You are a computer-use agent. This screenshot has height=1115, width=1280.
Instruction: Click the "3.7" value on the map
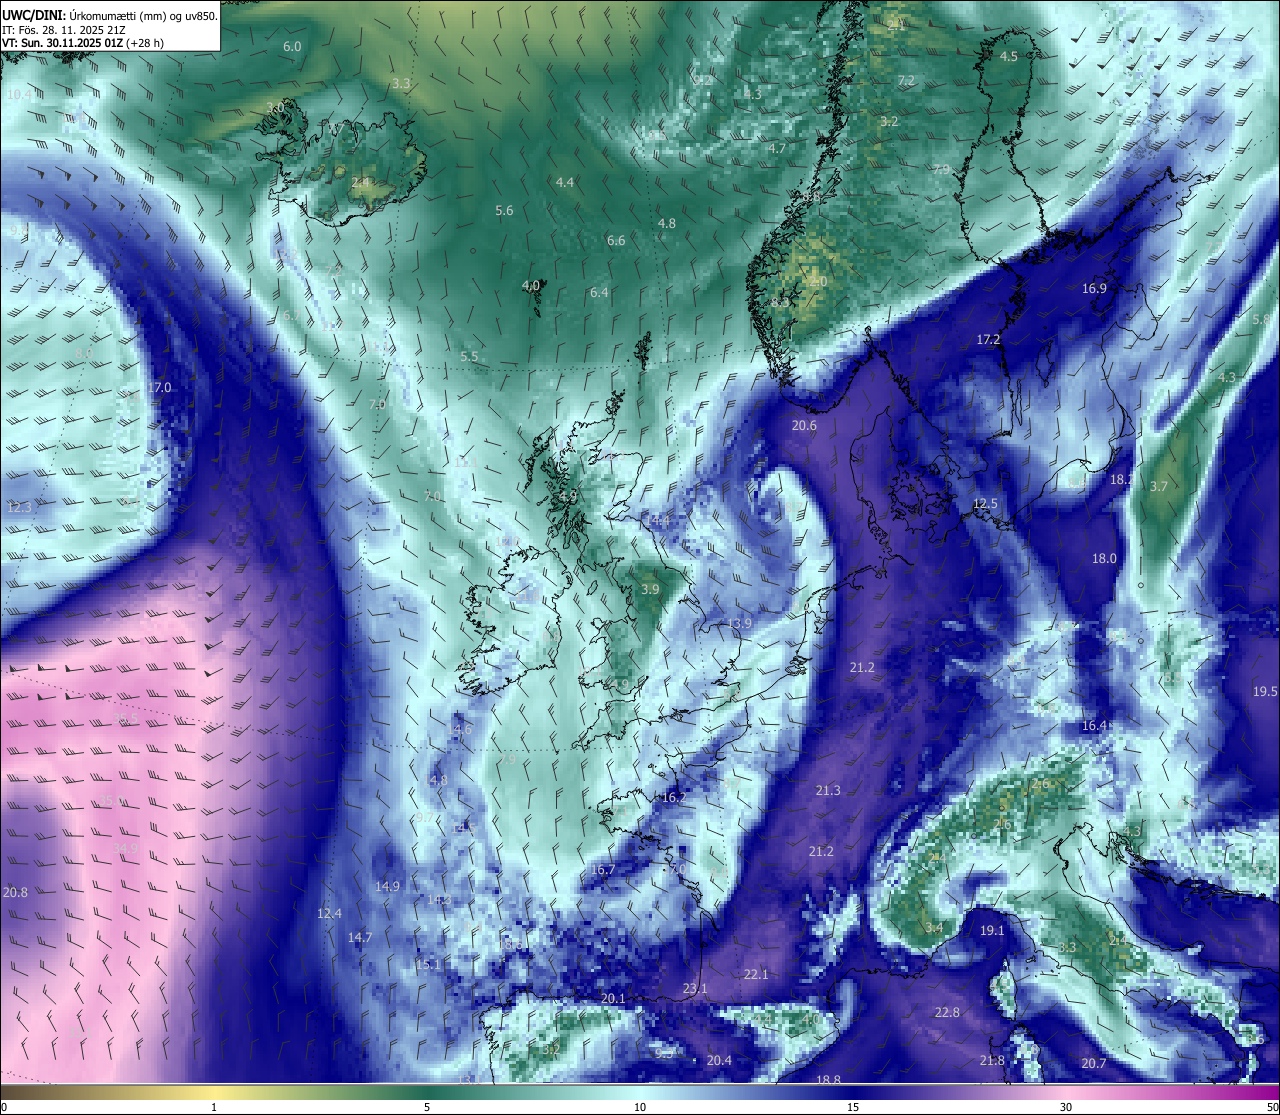pos(1159,487)
